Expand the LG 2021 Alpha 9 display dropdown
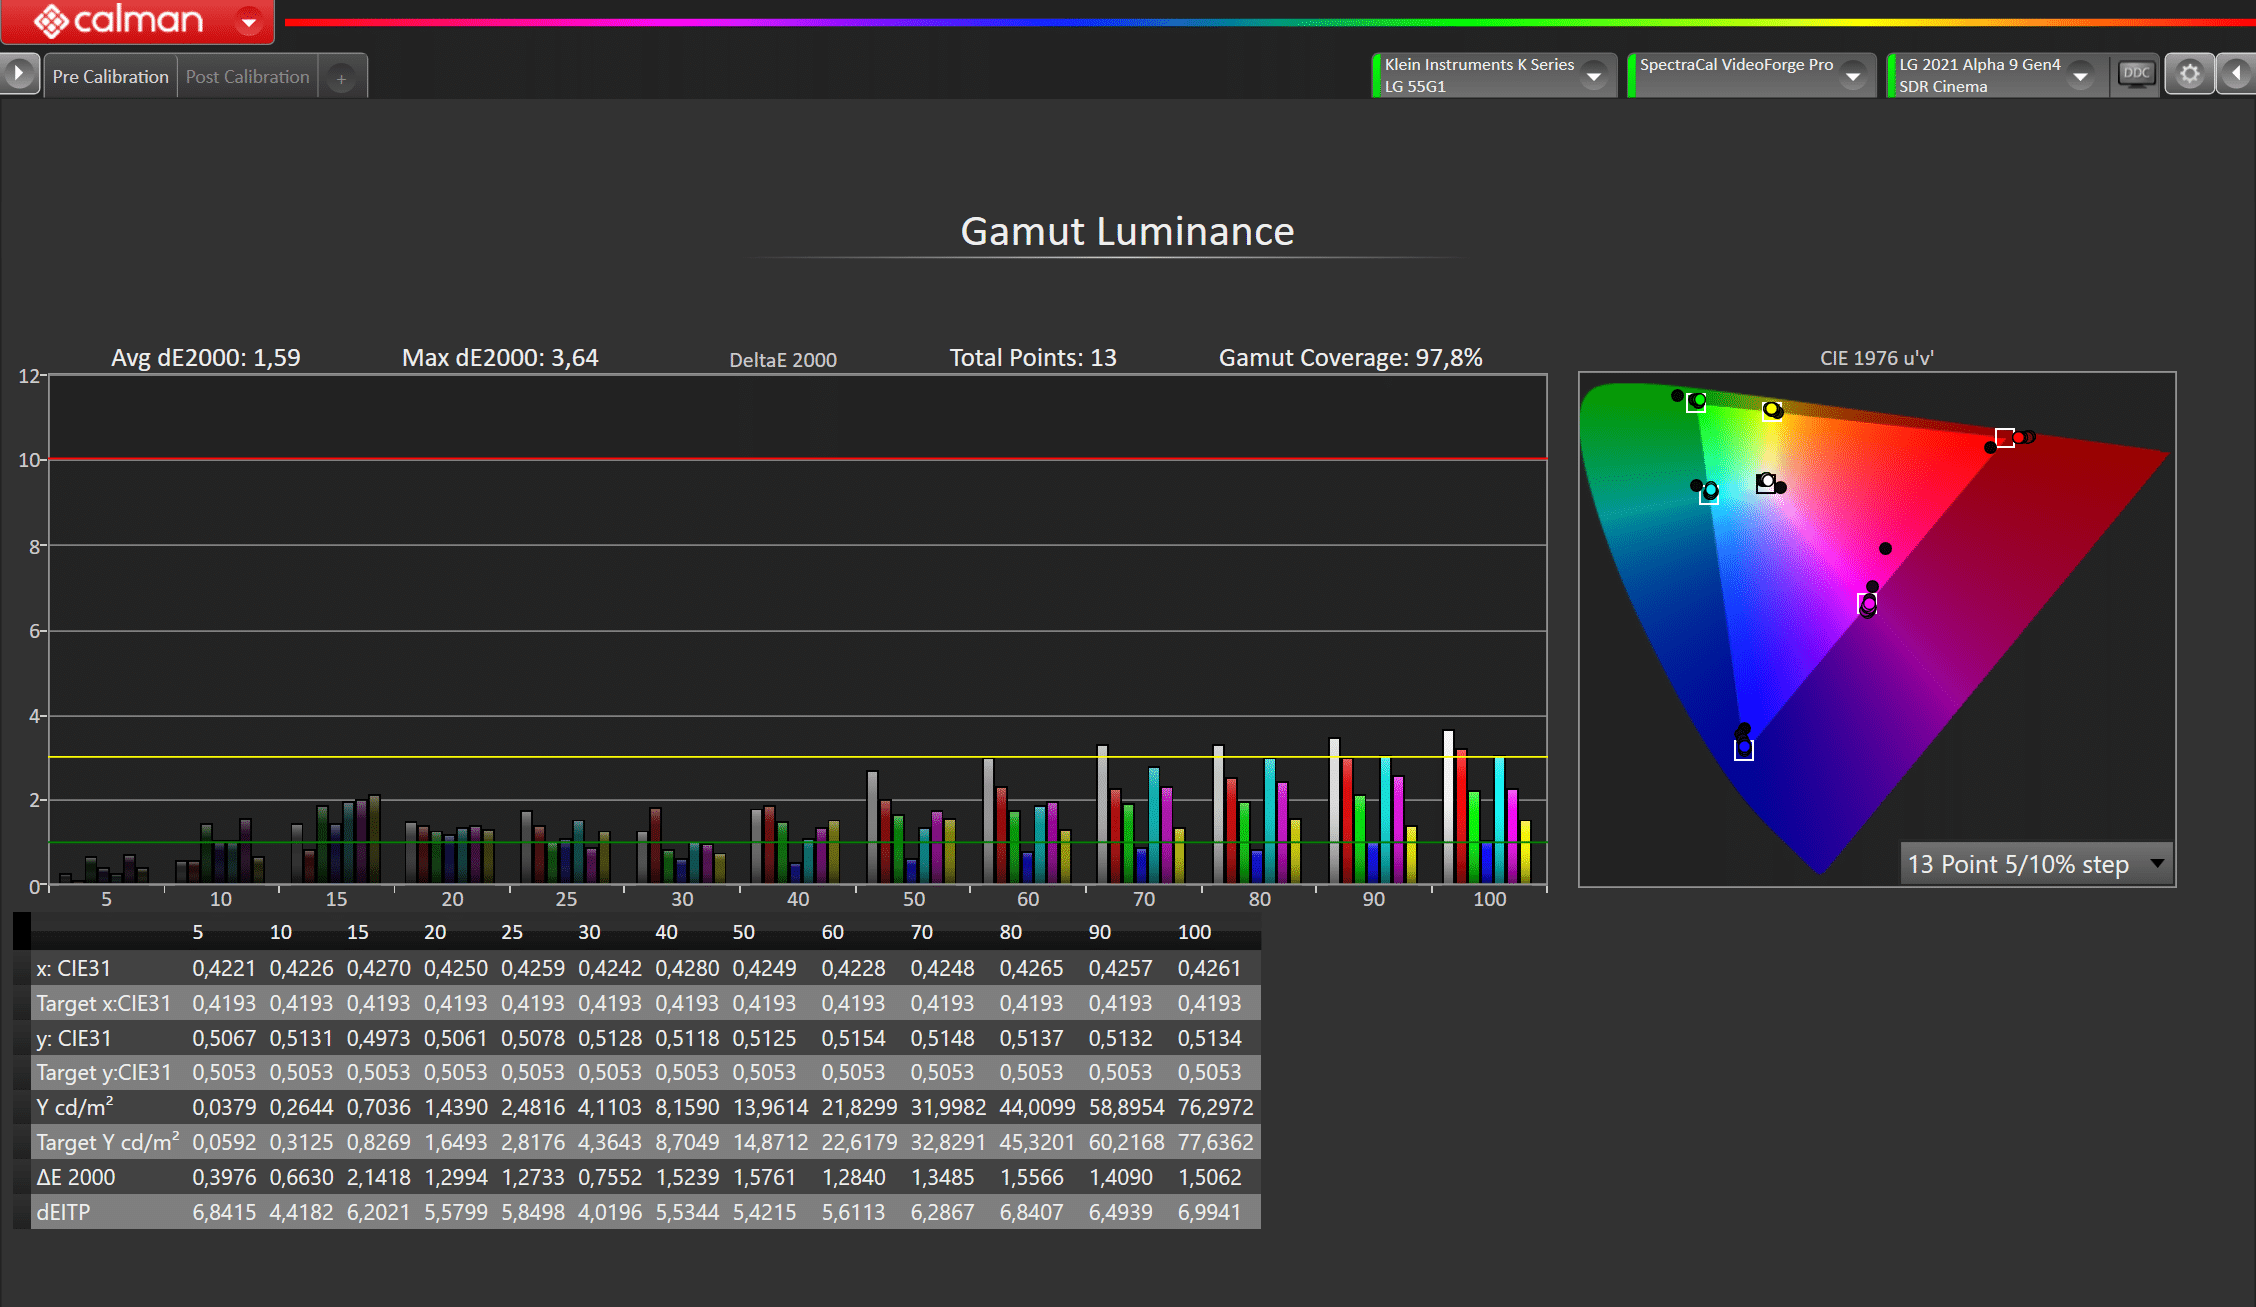Image resolution: width=2256 pixels, height=1307 pixels. (x=2080, y=76)
